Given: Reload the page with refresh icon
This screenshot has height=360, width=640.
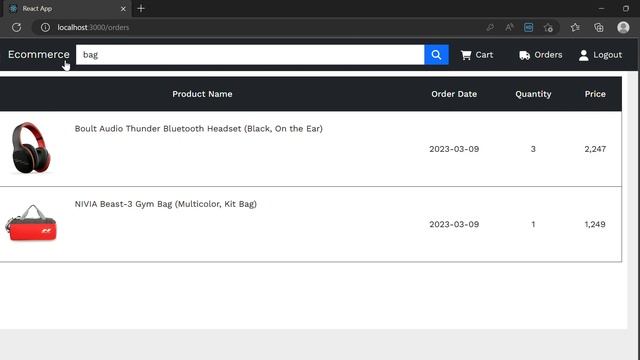Looking at the screenshot, I should click(x=16, y=27).
